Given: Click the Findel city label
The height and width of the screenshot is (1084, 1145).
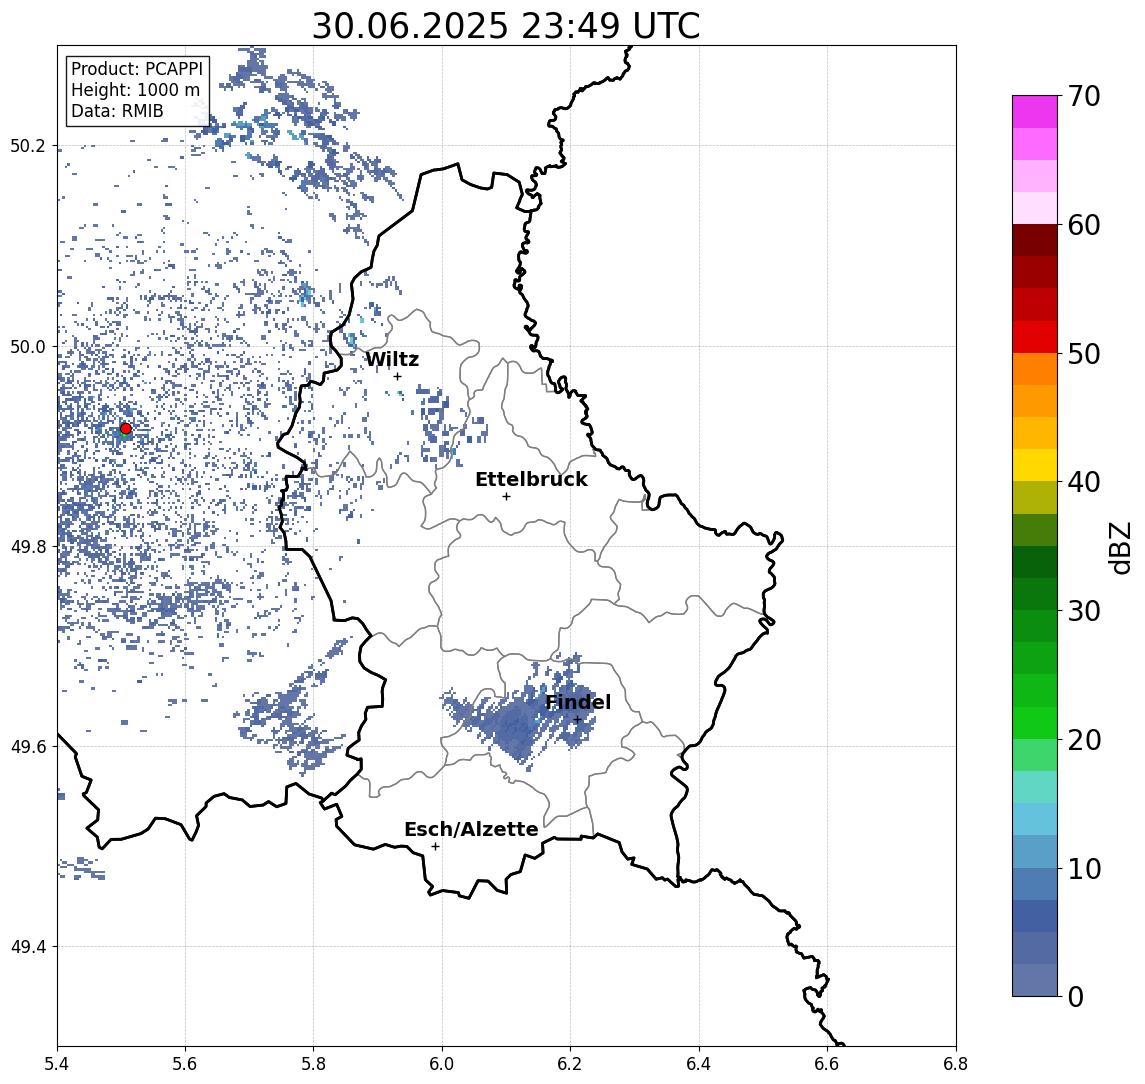Looking at the screenshot, I should pos(578,703).
